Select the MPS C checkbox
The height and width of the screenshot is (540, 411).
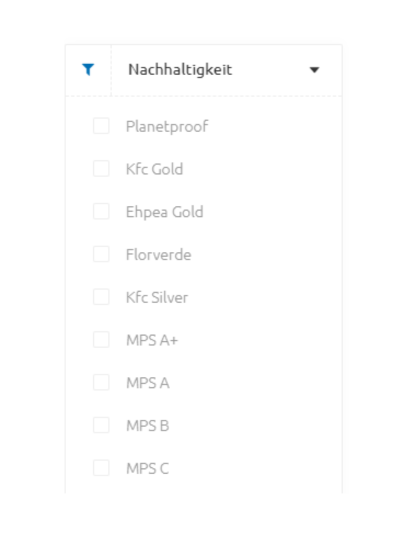101,468
